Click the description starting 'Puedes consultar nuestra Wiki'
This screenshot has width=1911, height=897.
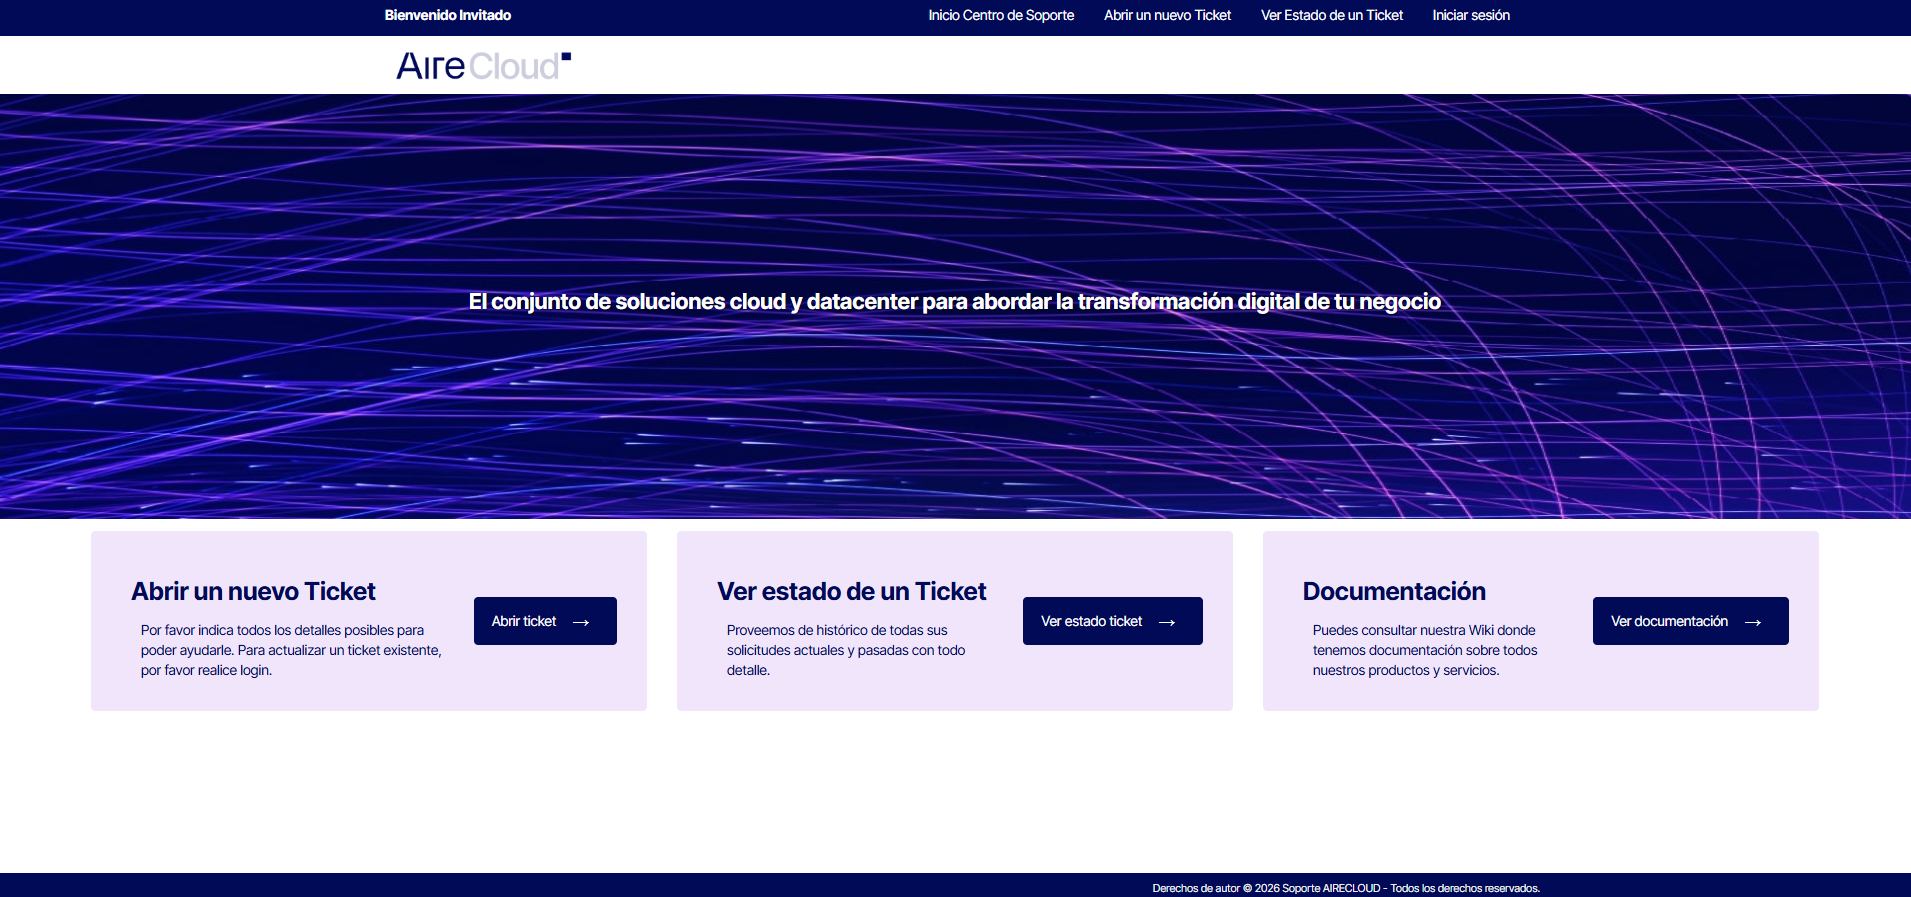1425,650
